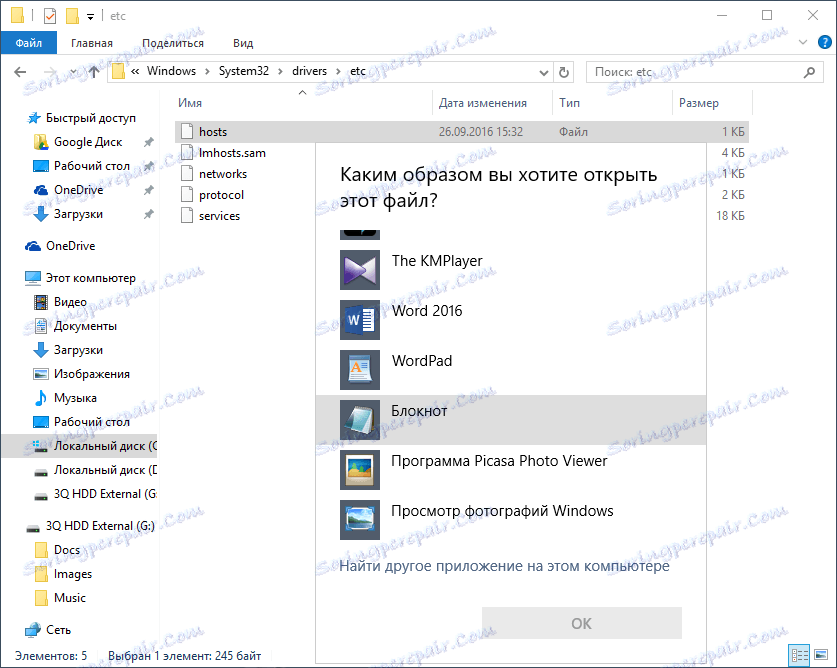Screen dimensions: 837x668
Task: Click the Windows photo viewer icon
Action: pyautogui.click(x=360, y=520)
